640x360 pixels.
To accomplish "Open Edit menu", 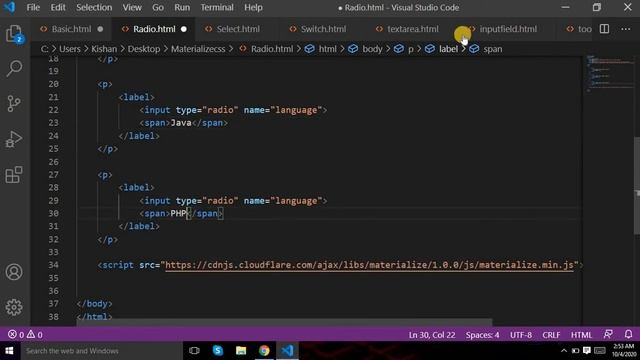I will point(58,7).
